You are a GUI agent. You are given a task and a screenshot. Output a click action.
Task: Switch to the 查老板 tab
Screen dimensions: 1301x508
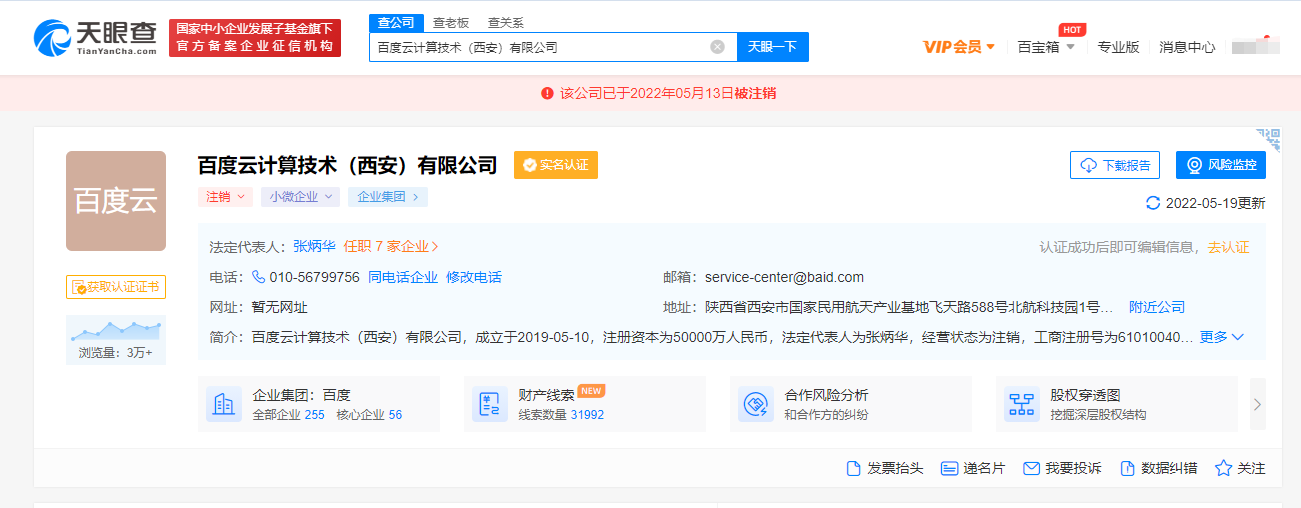(451, 22)
